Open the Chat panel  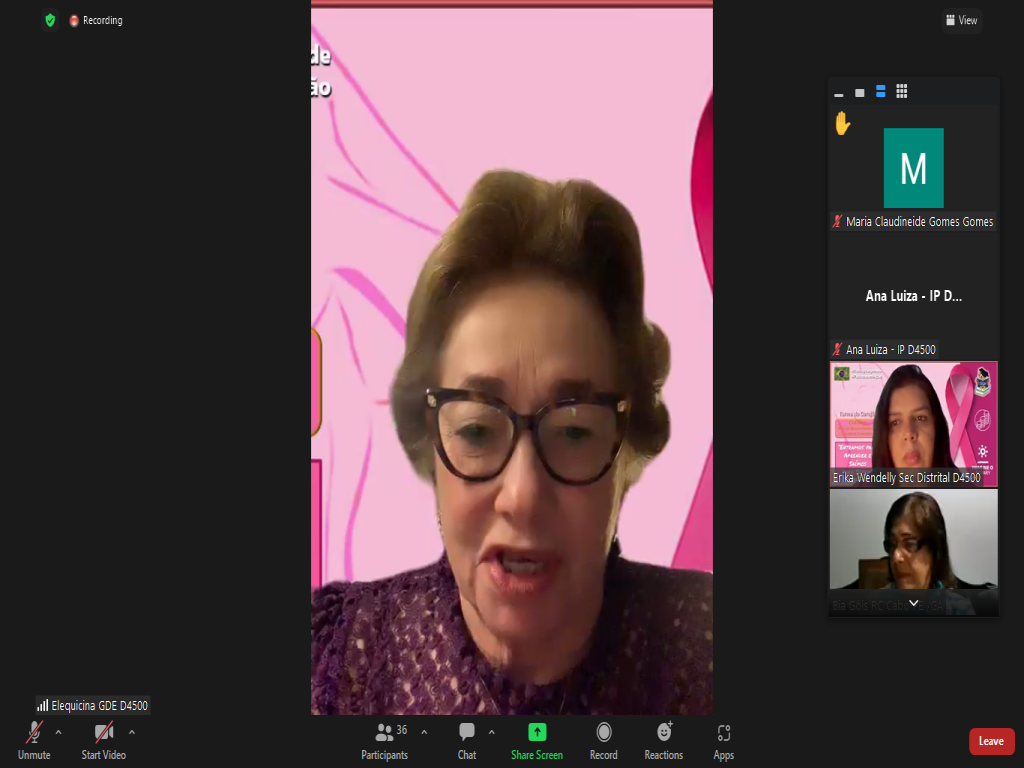click(467, 738)
